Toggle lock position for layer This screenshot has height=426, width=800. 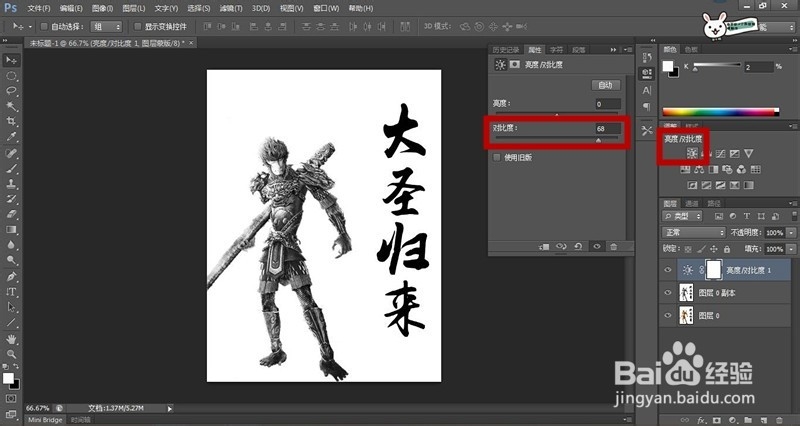[x=713, y=249]
